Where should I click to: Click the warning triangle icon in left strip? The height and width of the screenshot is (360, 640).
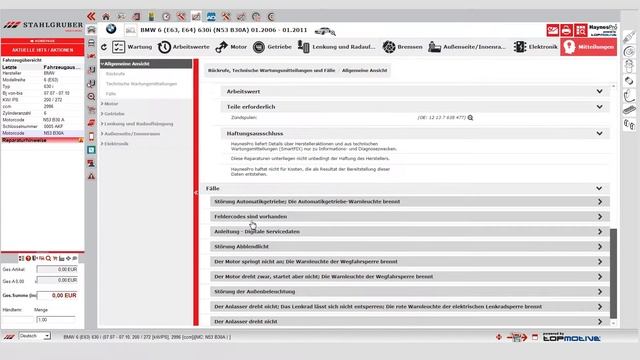91,176
